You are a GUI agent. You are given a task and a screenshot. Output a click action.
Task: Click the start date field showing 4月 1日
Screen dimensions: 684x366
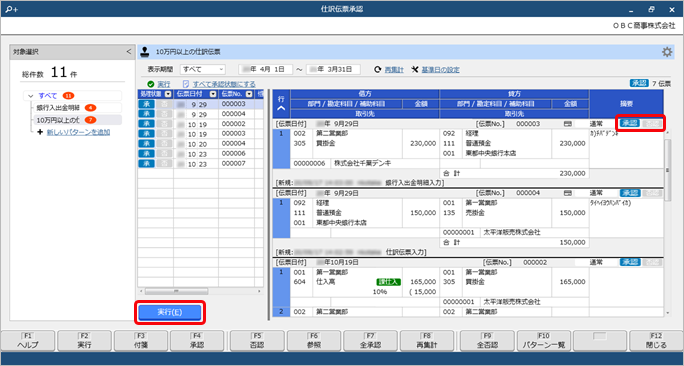(x=265, y=69)
